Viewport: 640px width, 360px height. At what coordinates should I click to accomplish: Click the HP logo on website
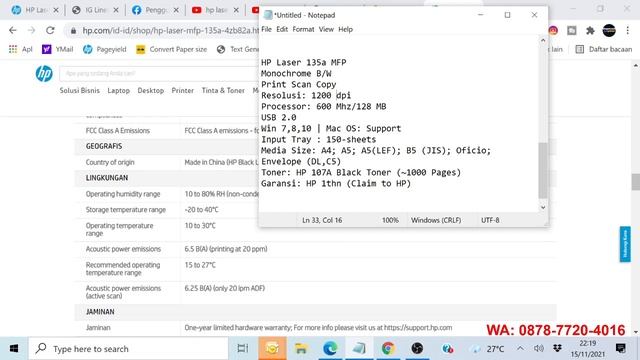[44, 73]
